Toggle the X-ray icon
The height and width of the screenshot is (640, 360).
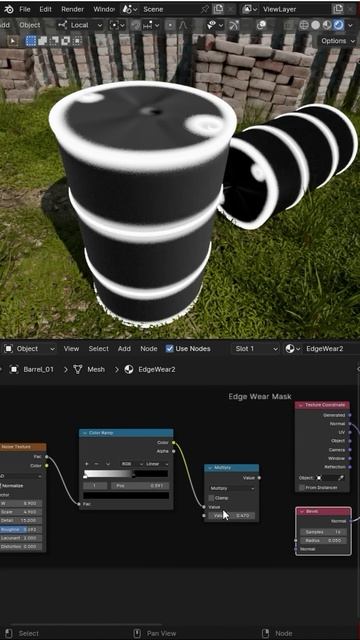[x=289, y=25]
